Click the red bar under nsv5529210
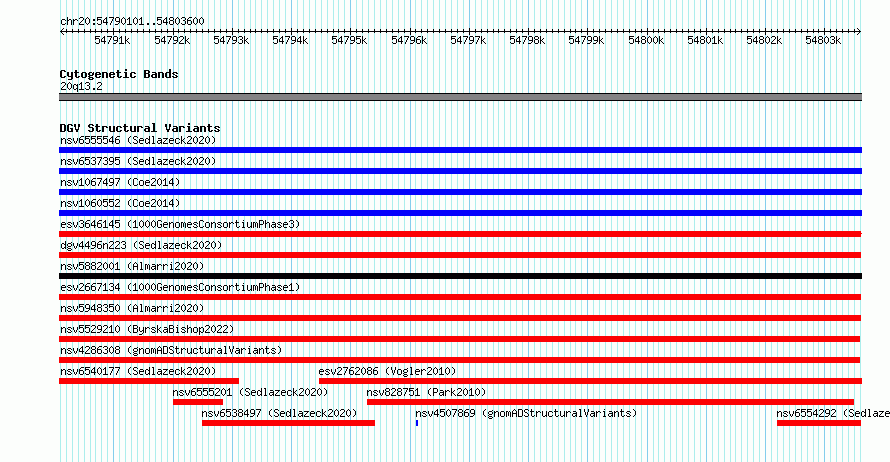The height and width of the screenshot is (462, 890). click(459, 339)
